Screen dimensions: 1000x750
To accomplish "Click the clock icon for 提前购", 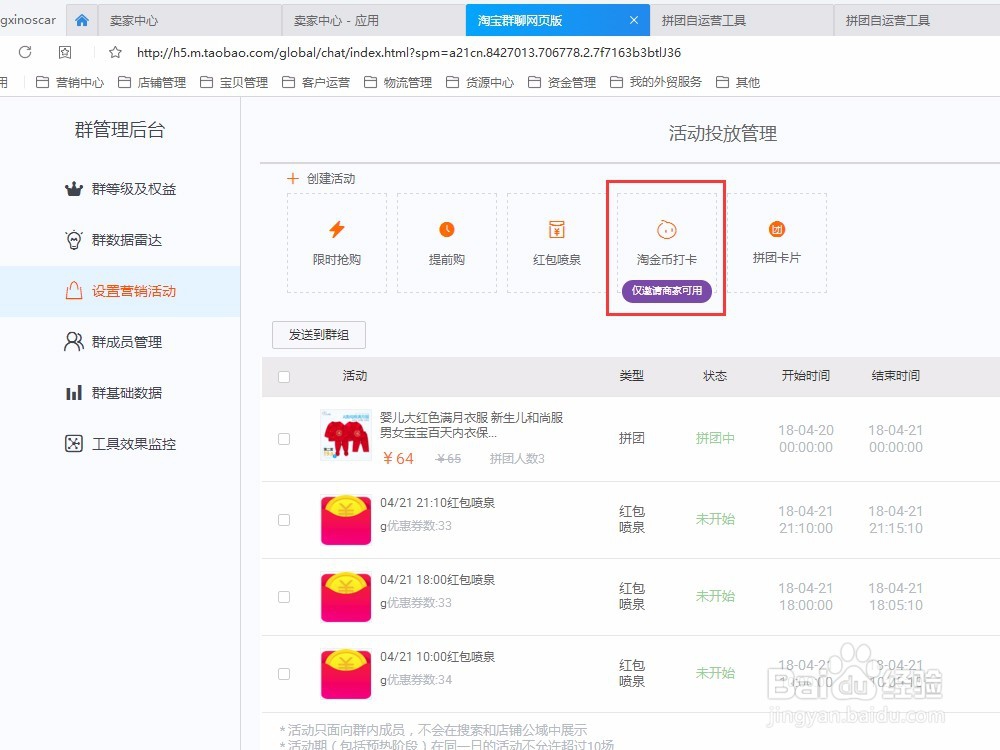I will (x=446, y=229).
